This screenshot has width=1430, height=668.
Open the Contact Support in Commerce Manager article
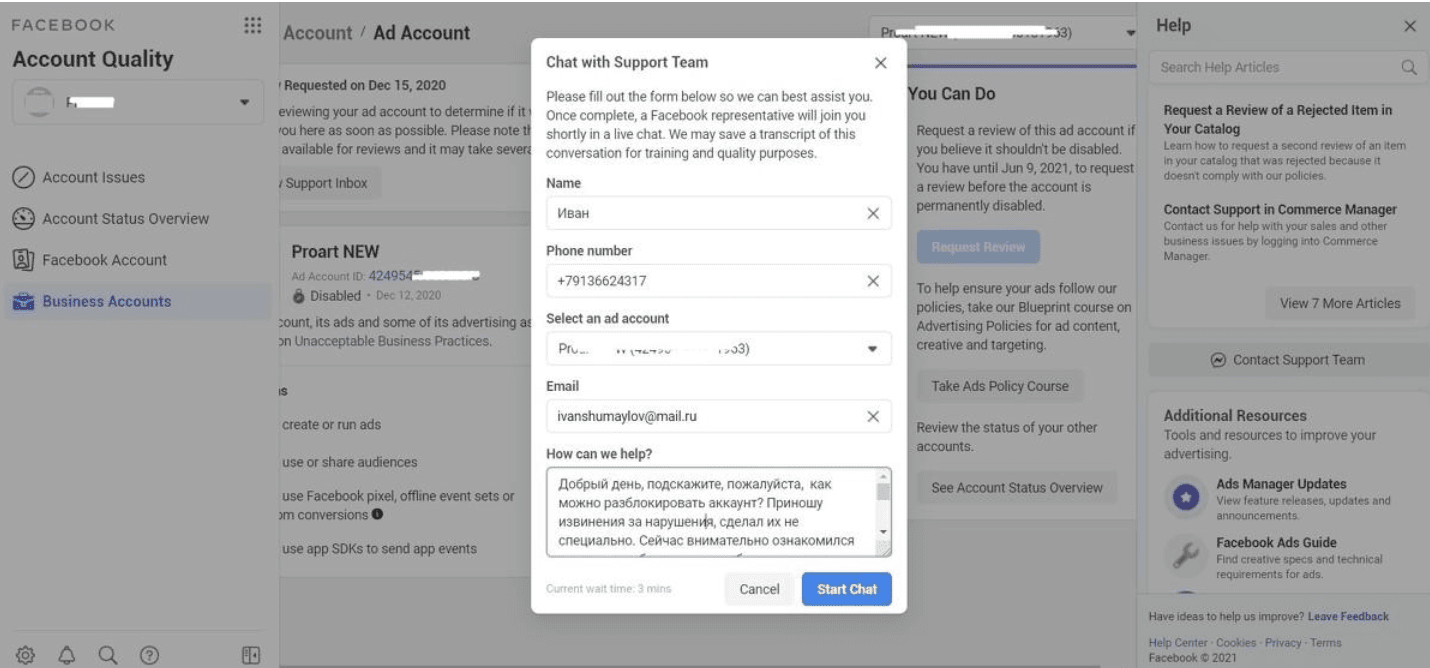[x=1280, y=209]
